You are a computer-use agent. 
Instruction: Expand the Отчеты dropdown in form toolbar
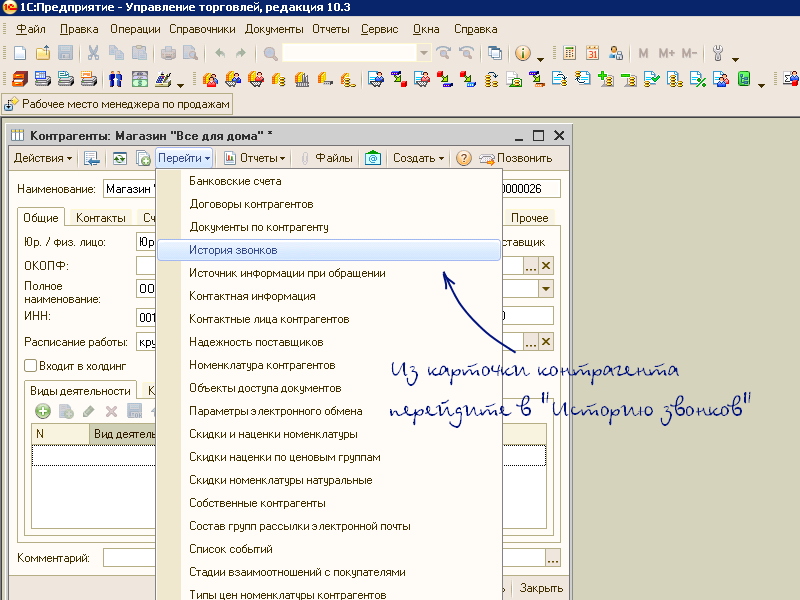coord(255,158)
